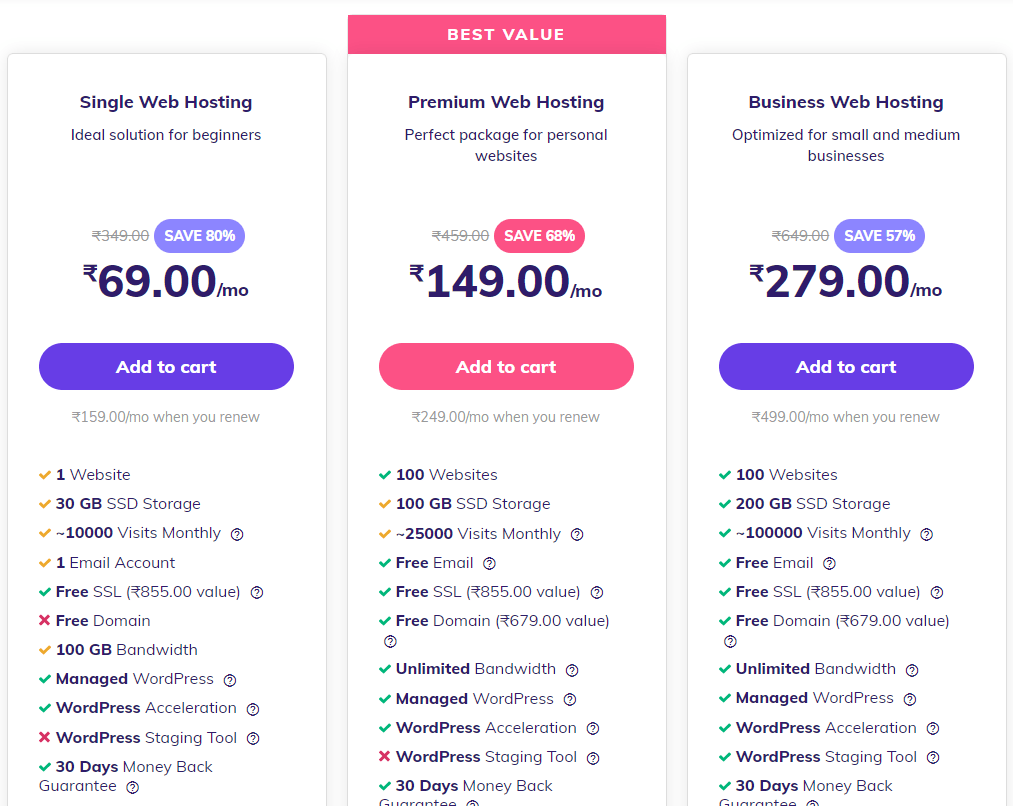Open help icon beside ~10000 Visits Monthly
Image resolution: width=1013 pixels, height=806 pixels.
(x=237, y=534)
